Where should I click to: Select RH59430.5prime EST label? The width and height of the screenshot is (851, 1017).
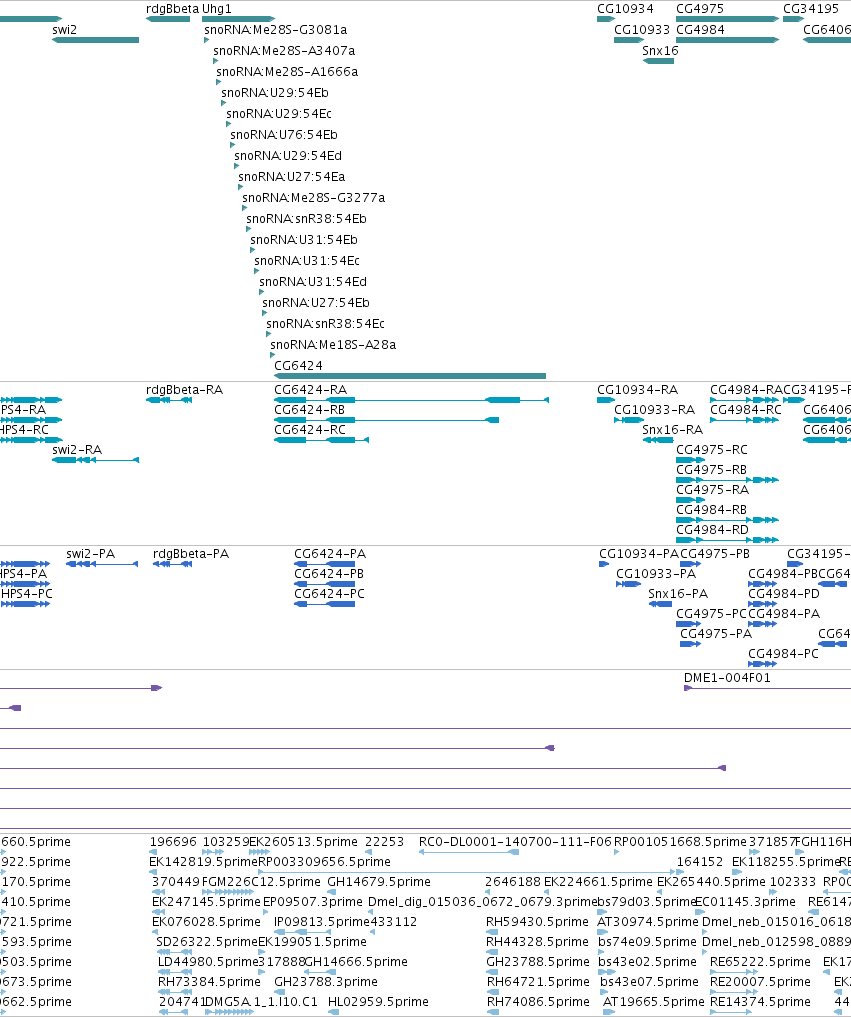[x=537, y=922]
